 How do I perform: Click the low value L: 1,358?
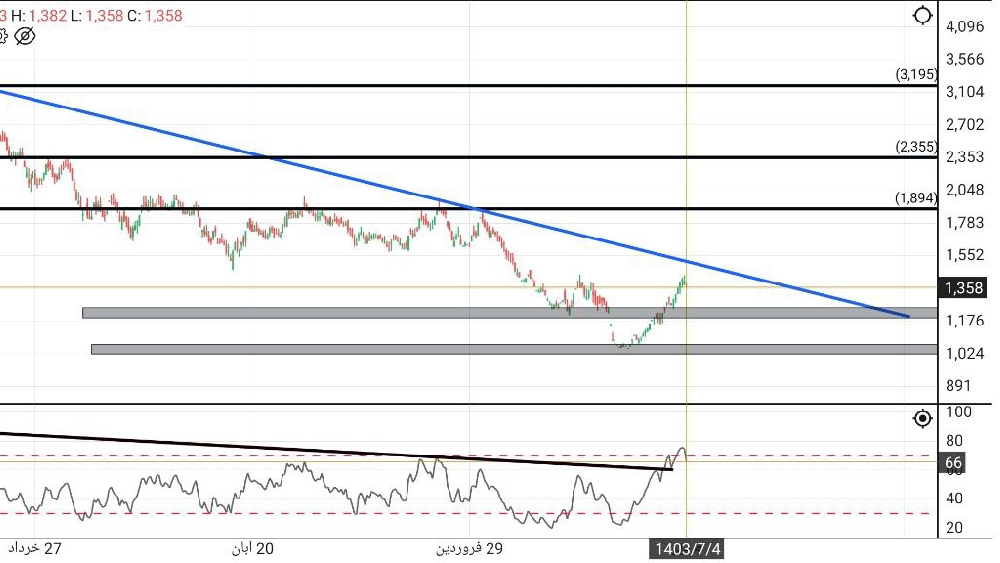[x=96, y=15]
